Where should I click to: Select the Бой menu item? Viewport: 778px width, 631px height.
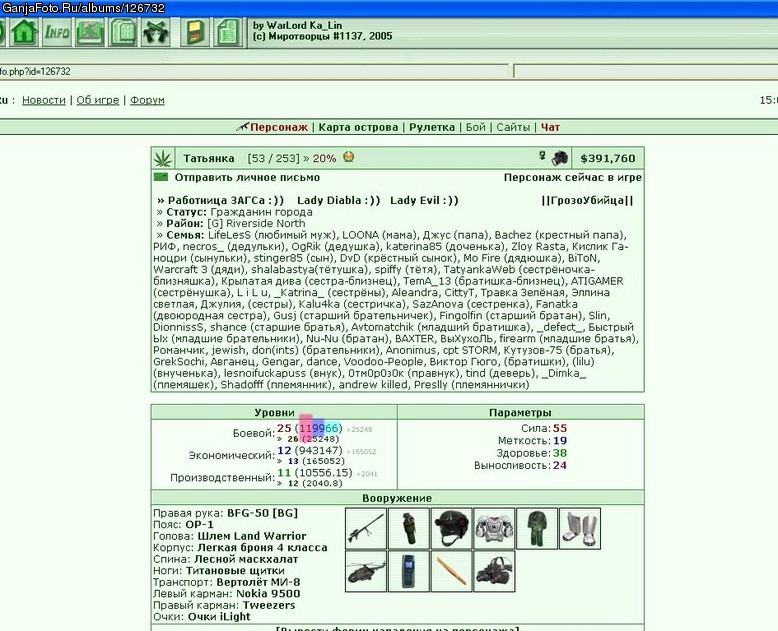point(475,127)
